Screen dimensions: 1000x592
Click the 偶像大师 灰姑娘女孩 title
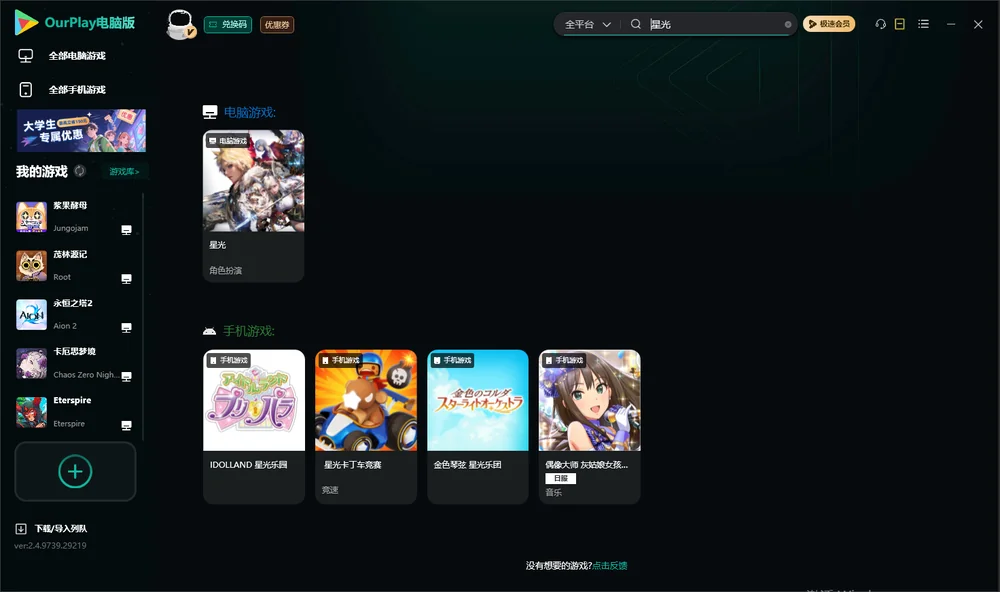coord(586,464)
